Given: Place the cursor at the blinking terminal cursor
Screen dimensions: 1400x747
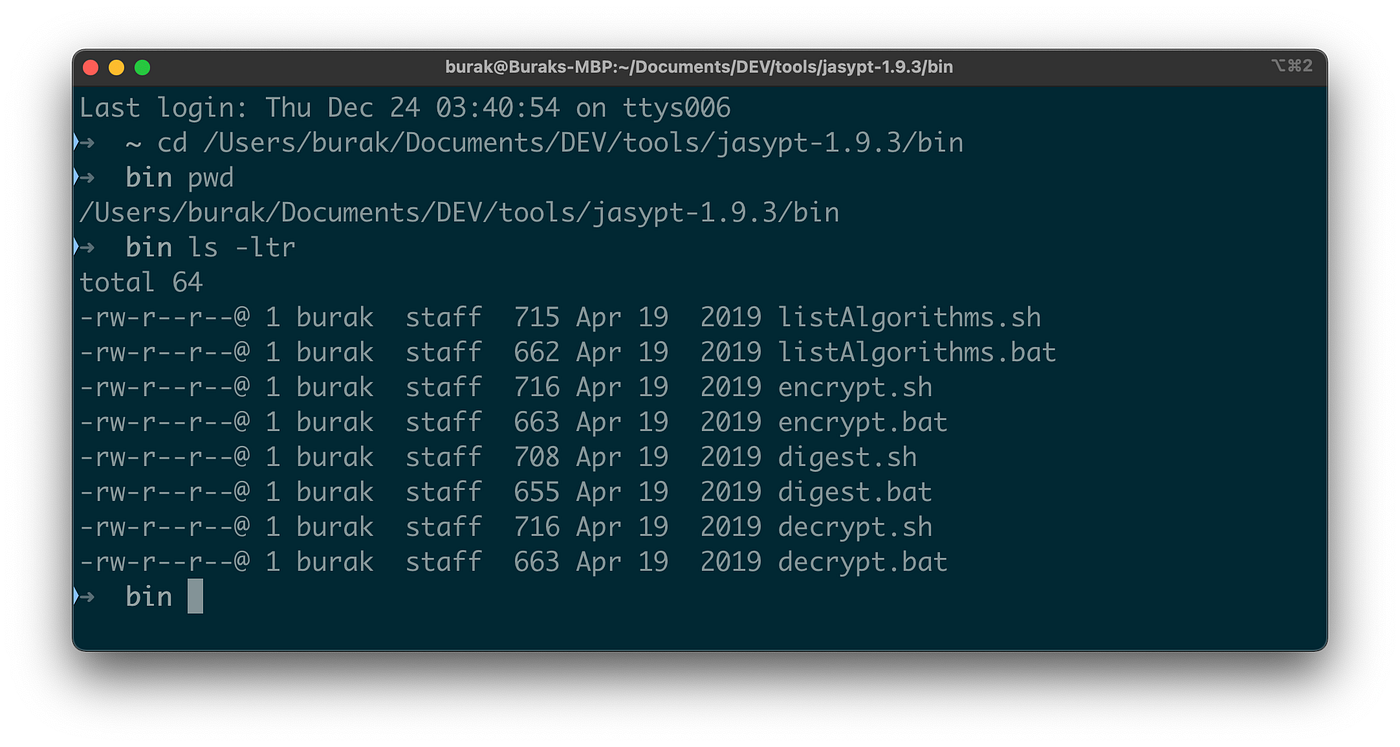Looking at the screenshot, I should [x=194, y=596].
